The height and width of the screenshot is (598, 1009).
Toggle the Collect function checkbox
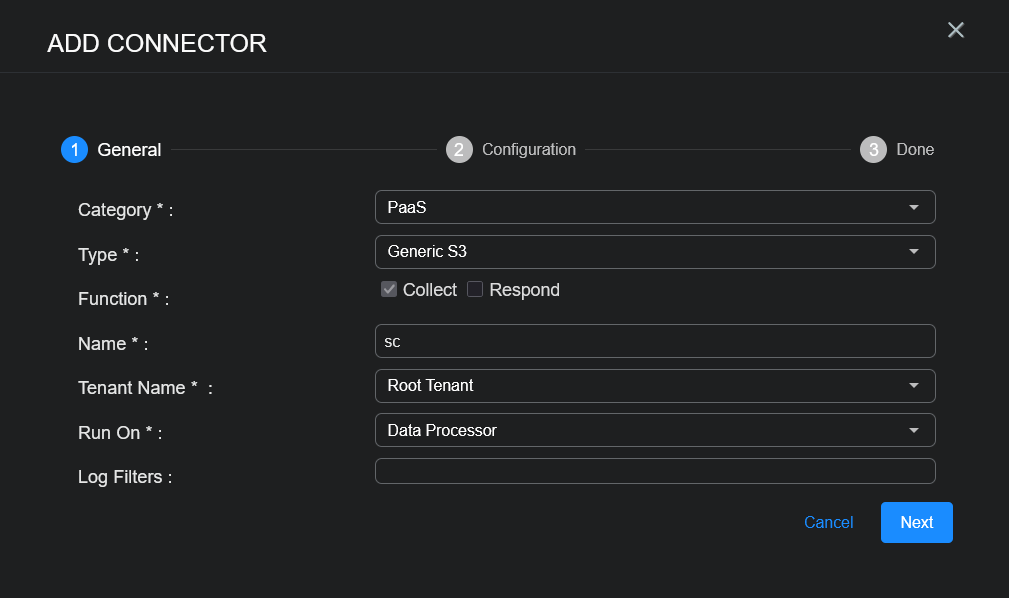pyautogui.click(x=390, y=290)
